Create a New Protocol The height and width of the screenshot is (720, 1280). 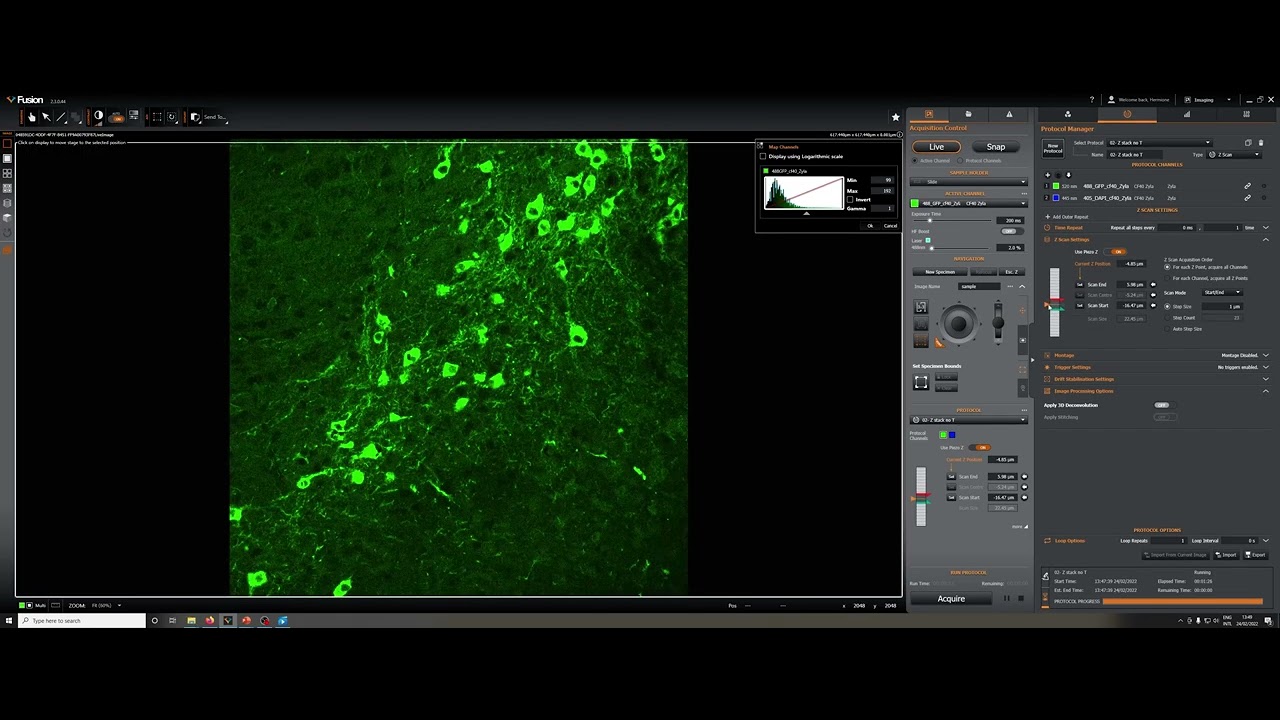[x=1053, y=148]
